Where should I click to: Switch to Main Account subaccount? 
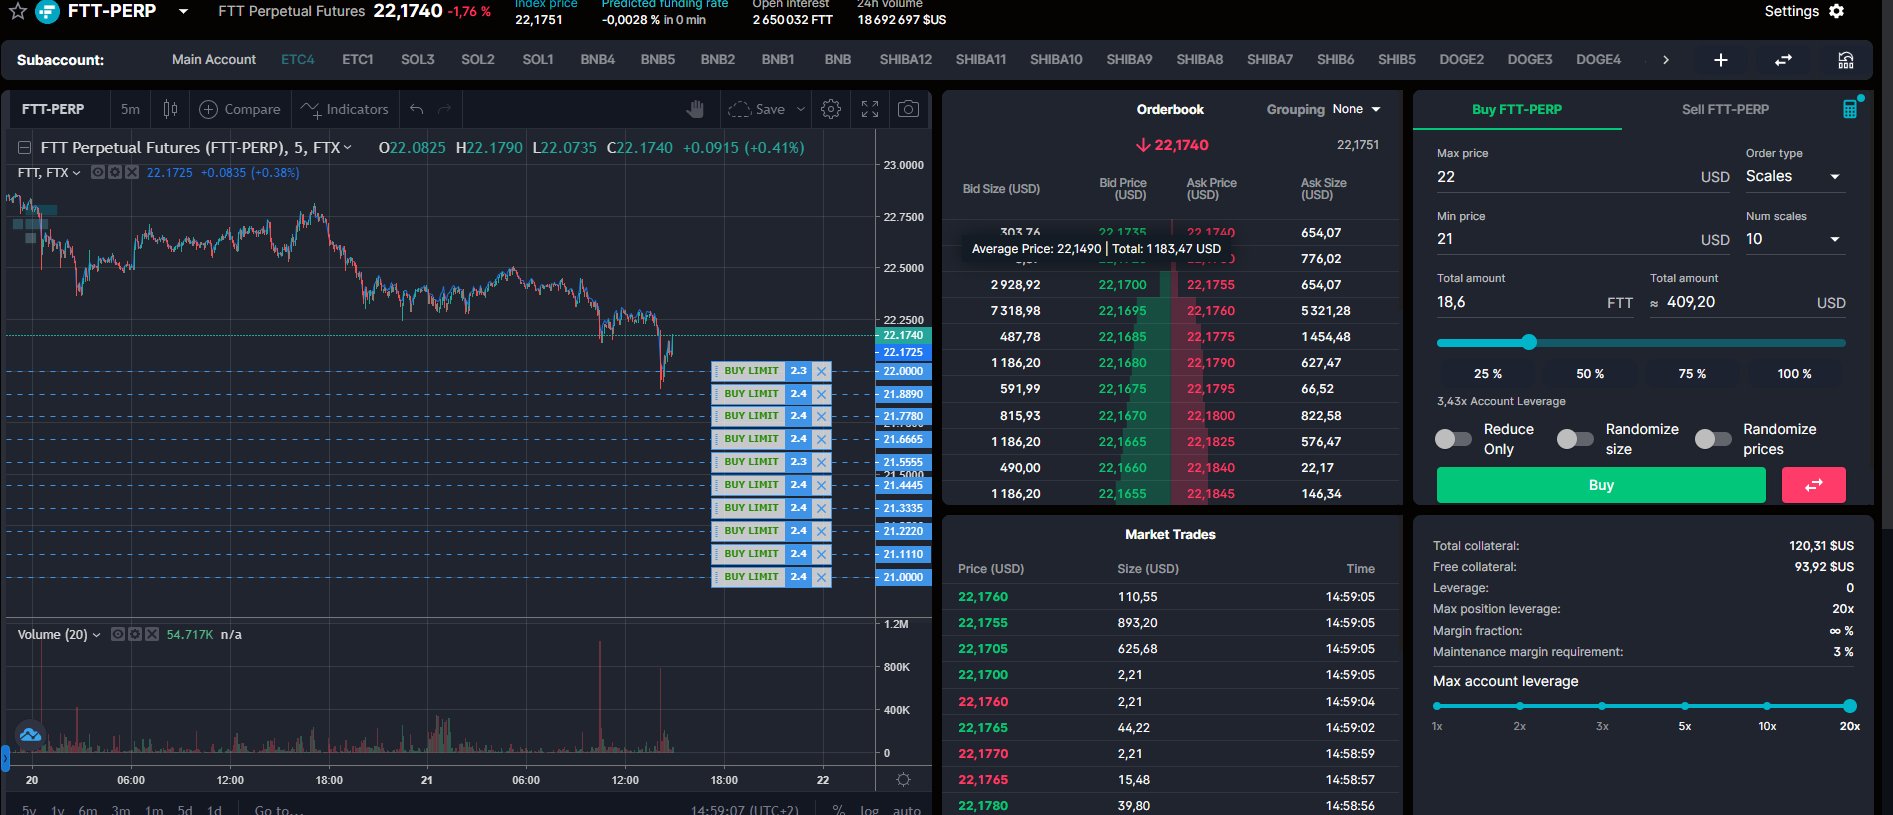coord(214,60)
